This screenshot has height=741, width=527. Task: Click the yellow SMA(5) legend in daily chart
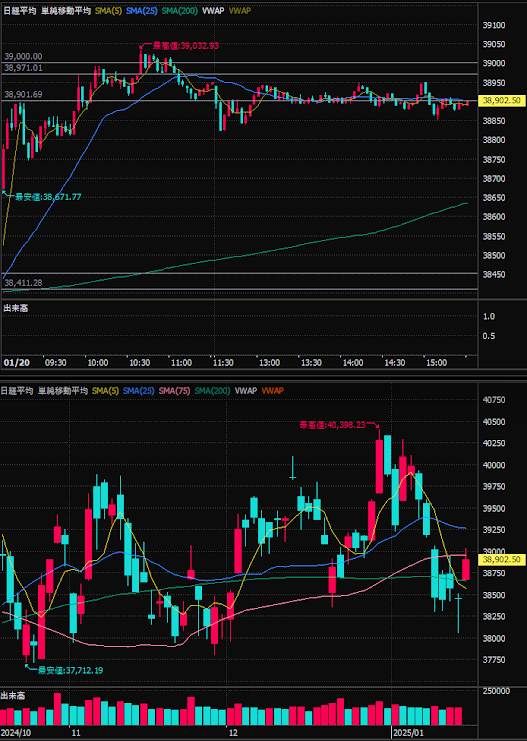[x=105, y=391]
